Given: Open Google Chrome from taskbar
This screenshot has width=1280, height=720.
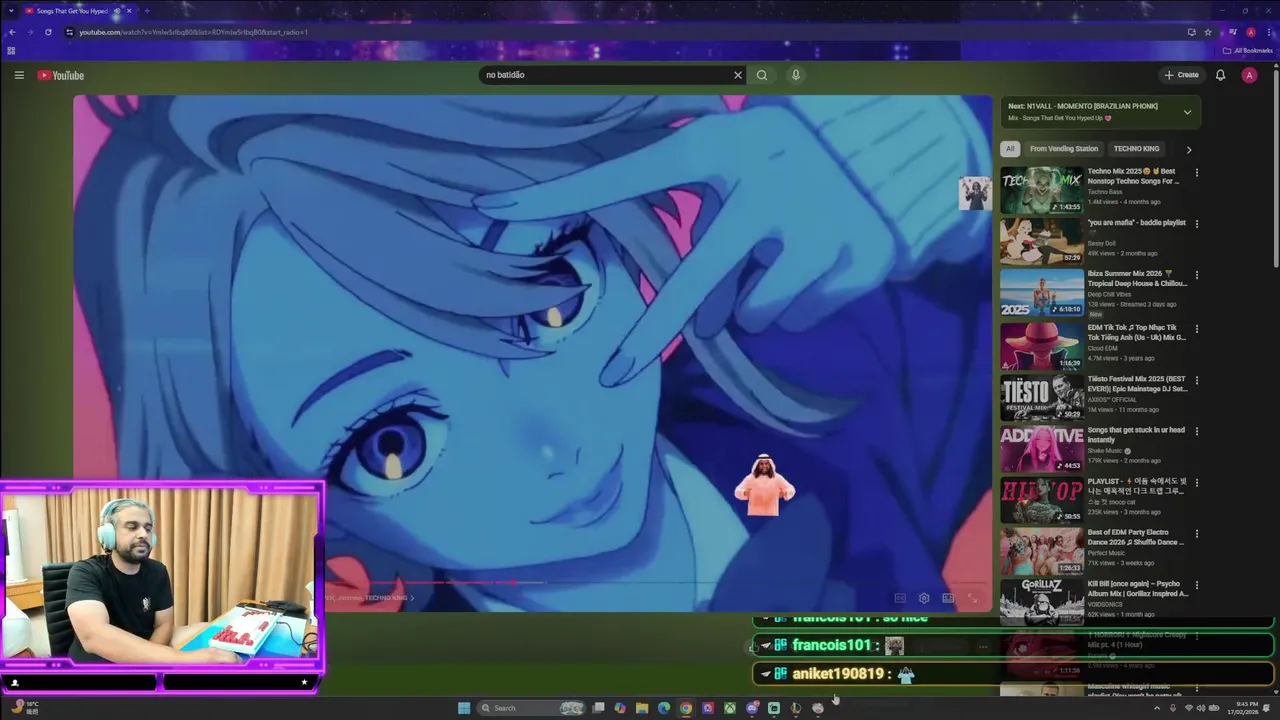Looking at the screenshot, I should (686, 708).
